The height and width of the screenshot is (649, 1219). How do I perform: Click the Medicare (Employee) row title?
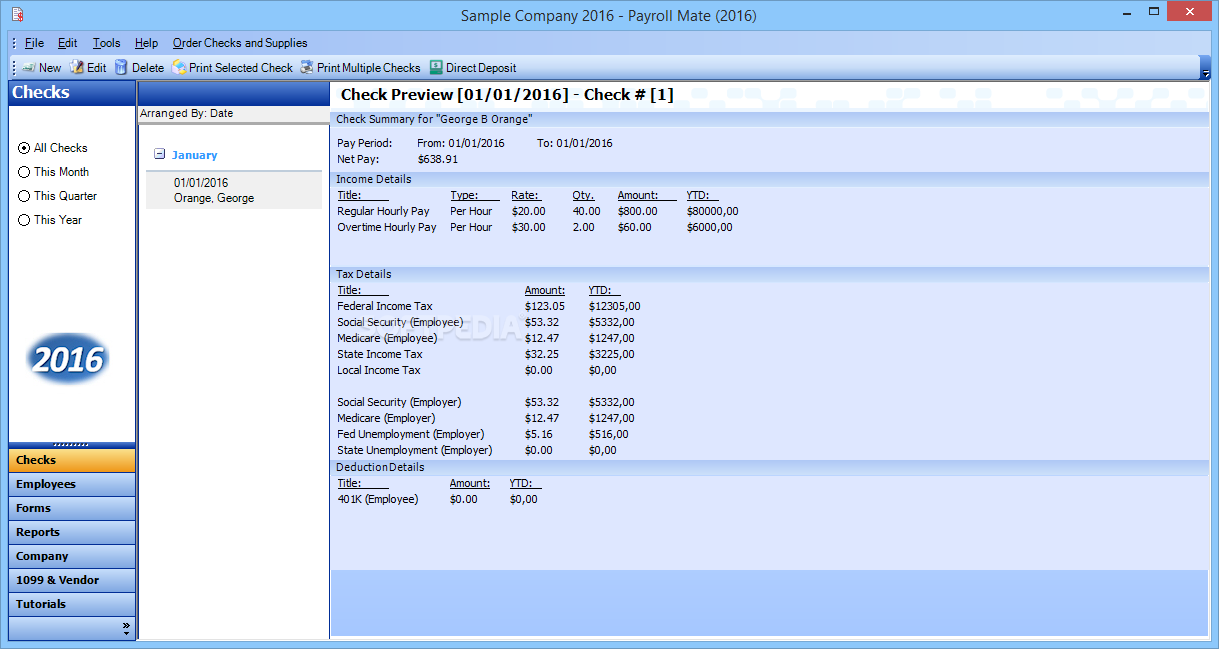pyautogui.click(x=386, y=338)
